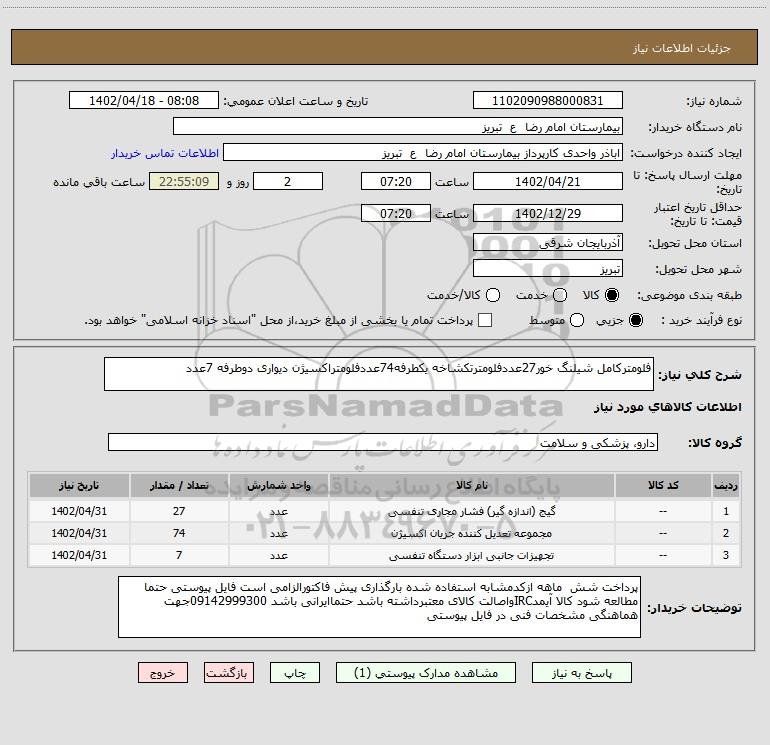
Task: Click the countdown timer 22:55:09
Action: pyautogui.click(x=184, y=181)
